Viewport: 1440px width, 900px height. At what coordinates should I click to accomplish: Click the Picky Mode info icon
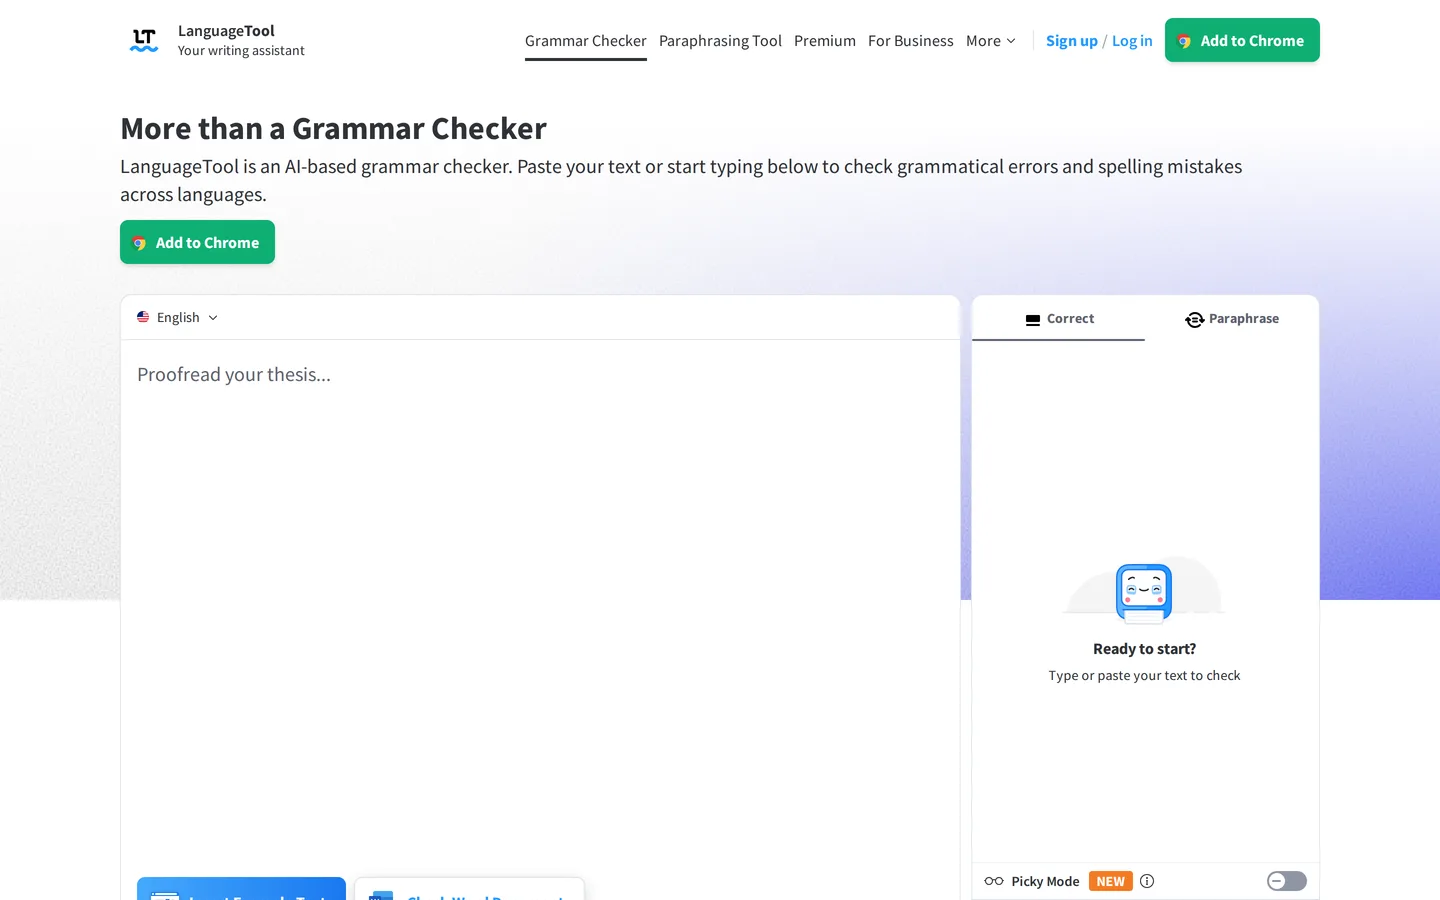click(x=1147, y=881)
